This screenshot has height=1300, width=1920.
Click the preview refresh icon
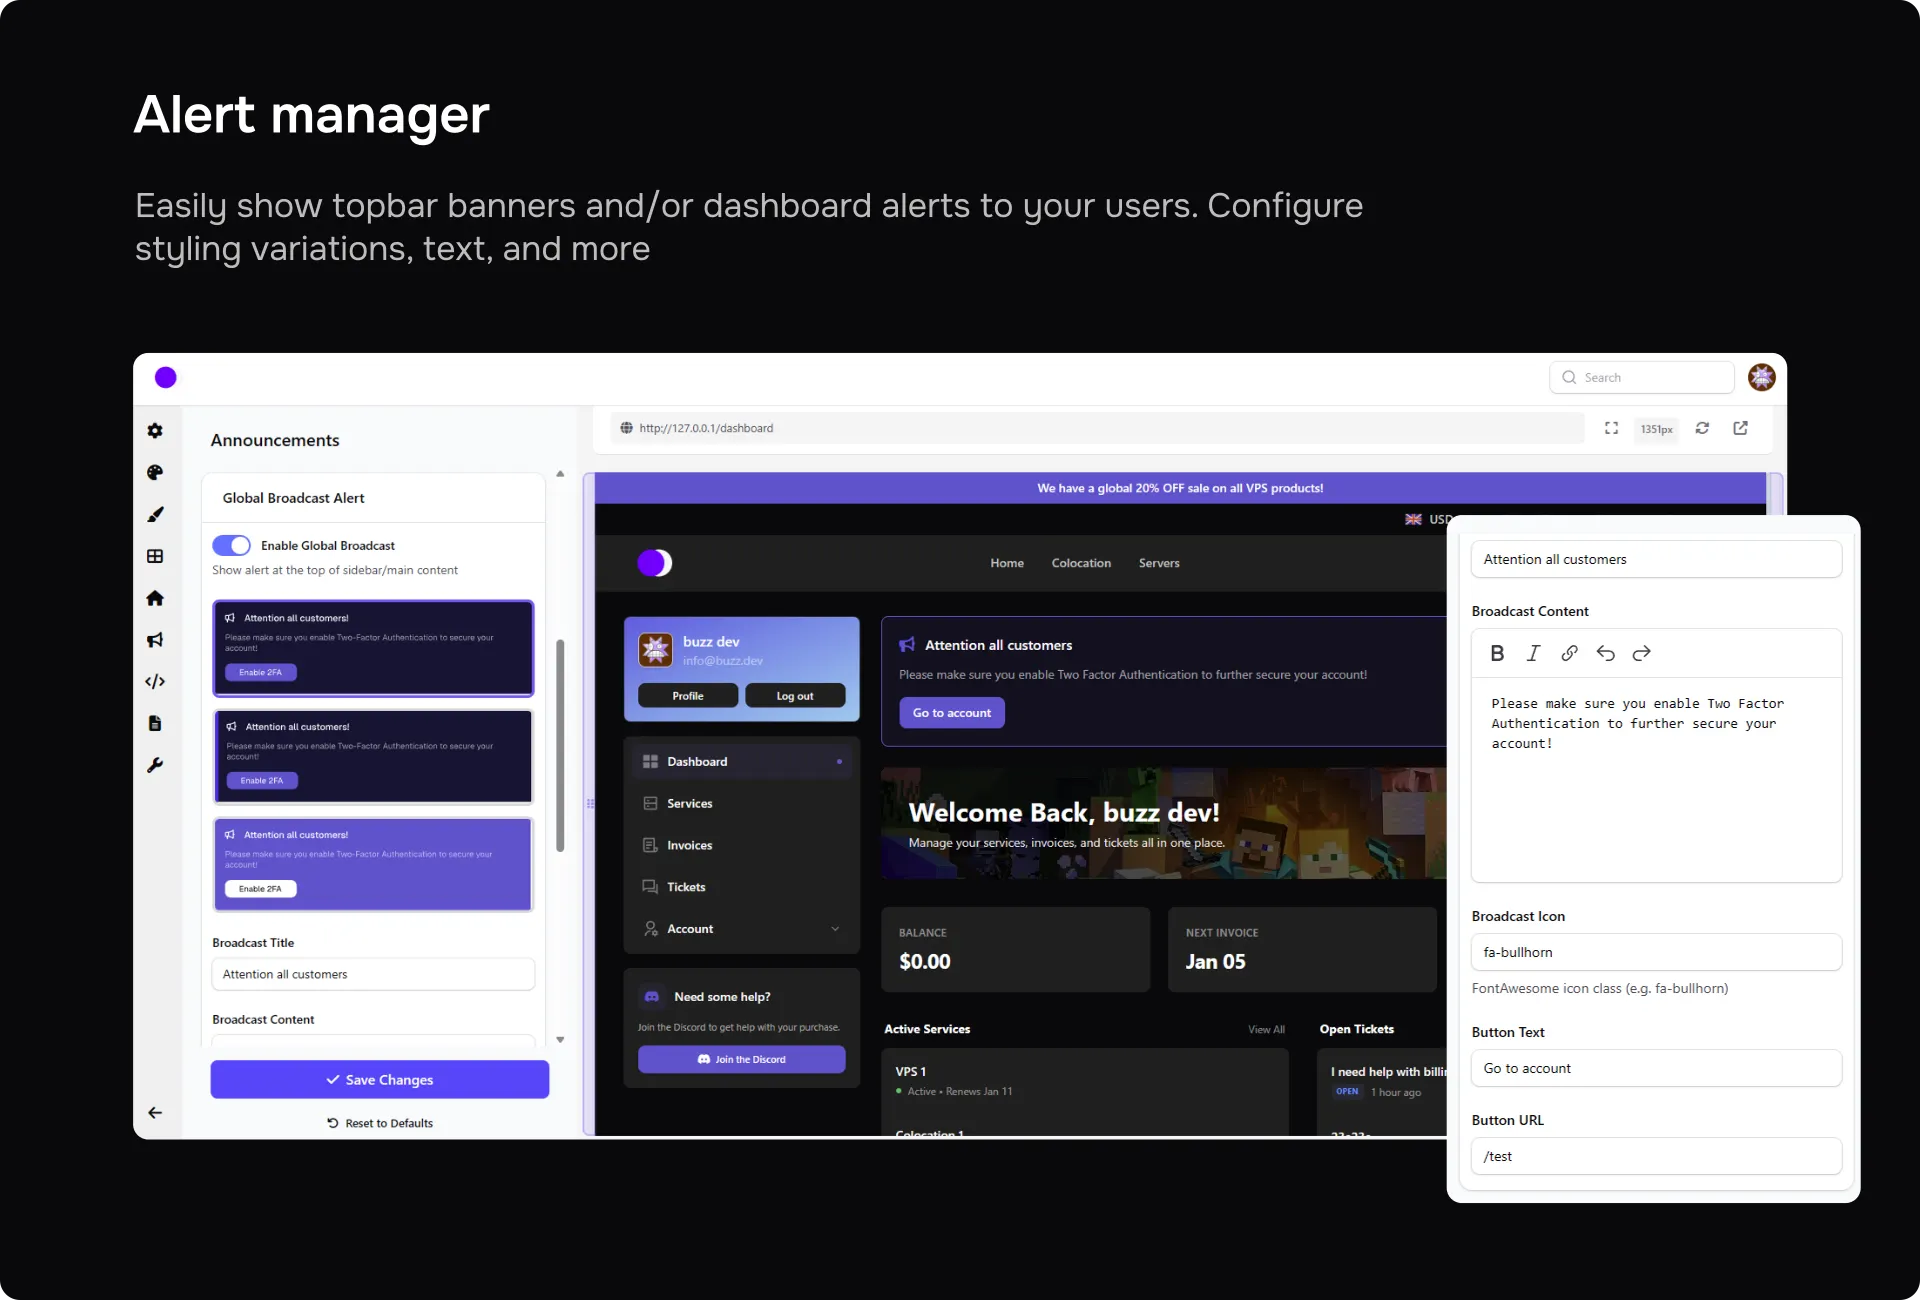point(1702,428)
